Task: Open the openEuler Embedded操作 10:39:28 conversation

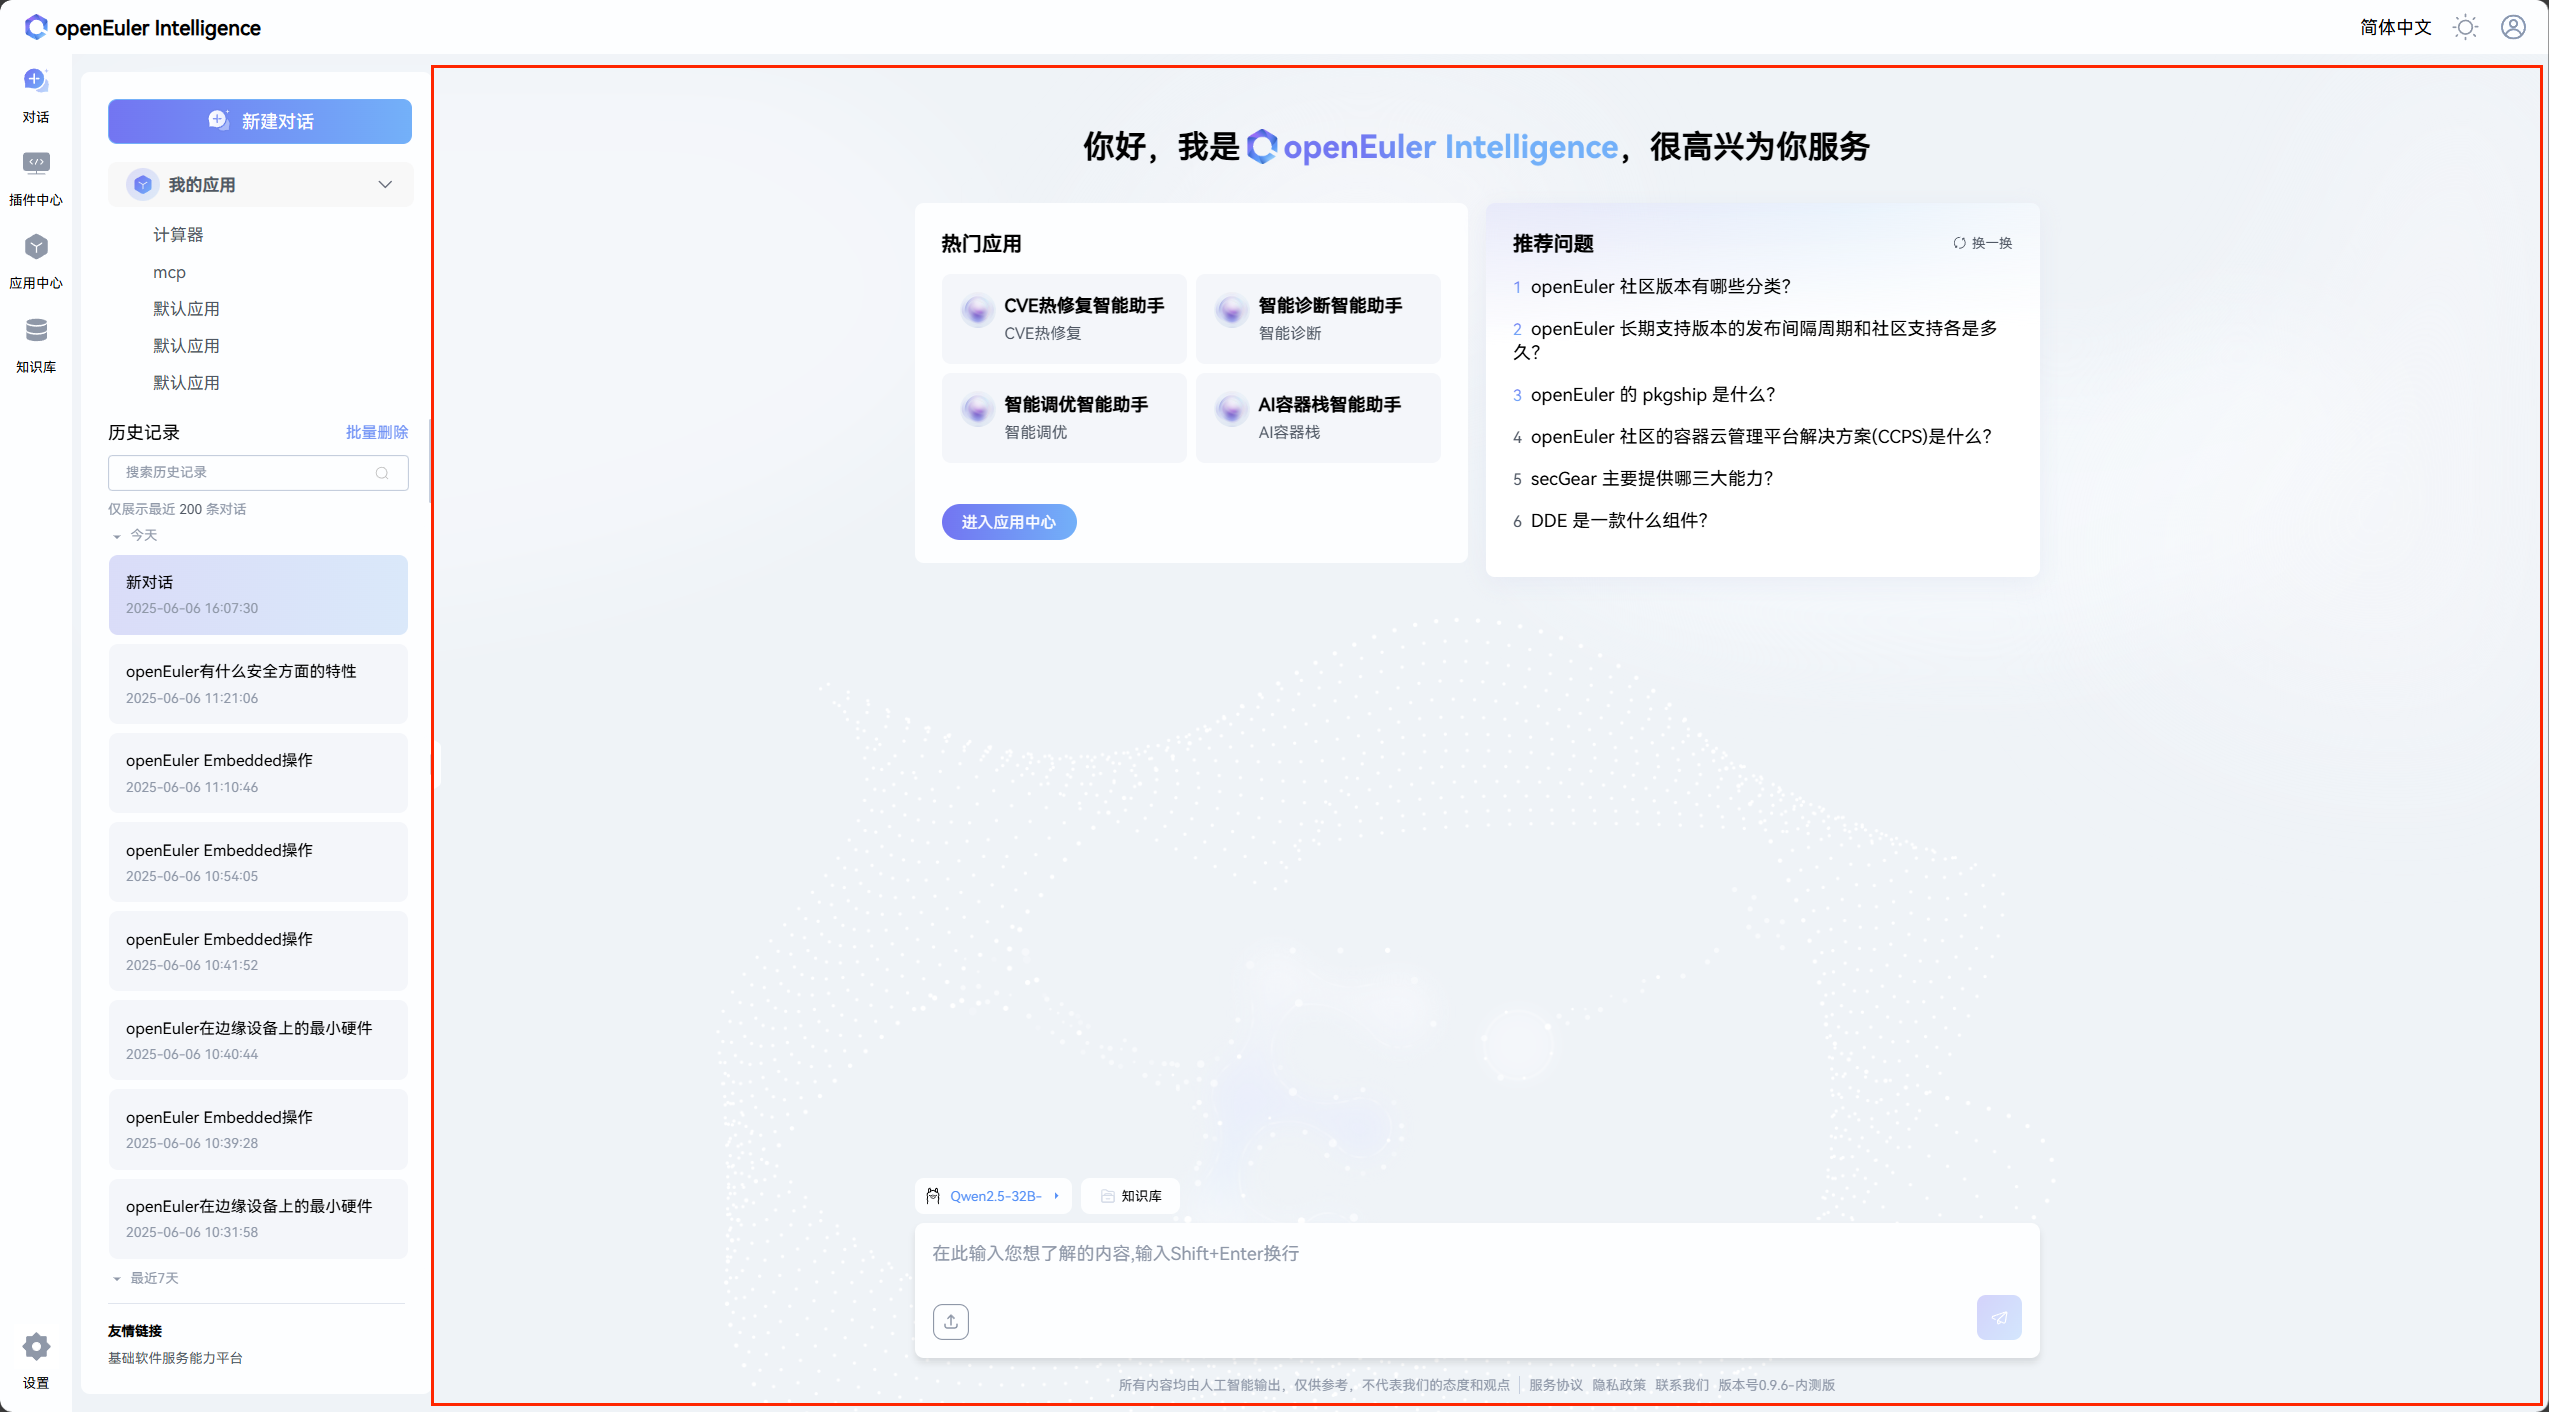Action: (x=258, y=1129)
